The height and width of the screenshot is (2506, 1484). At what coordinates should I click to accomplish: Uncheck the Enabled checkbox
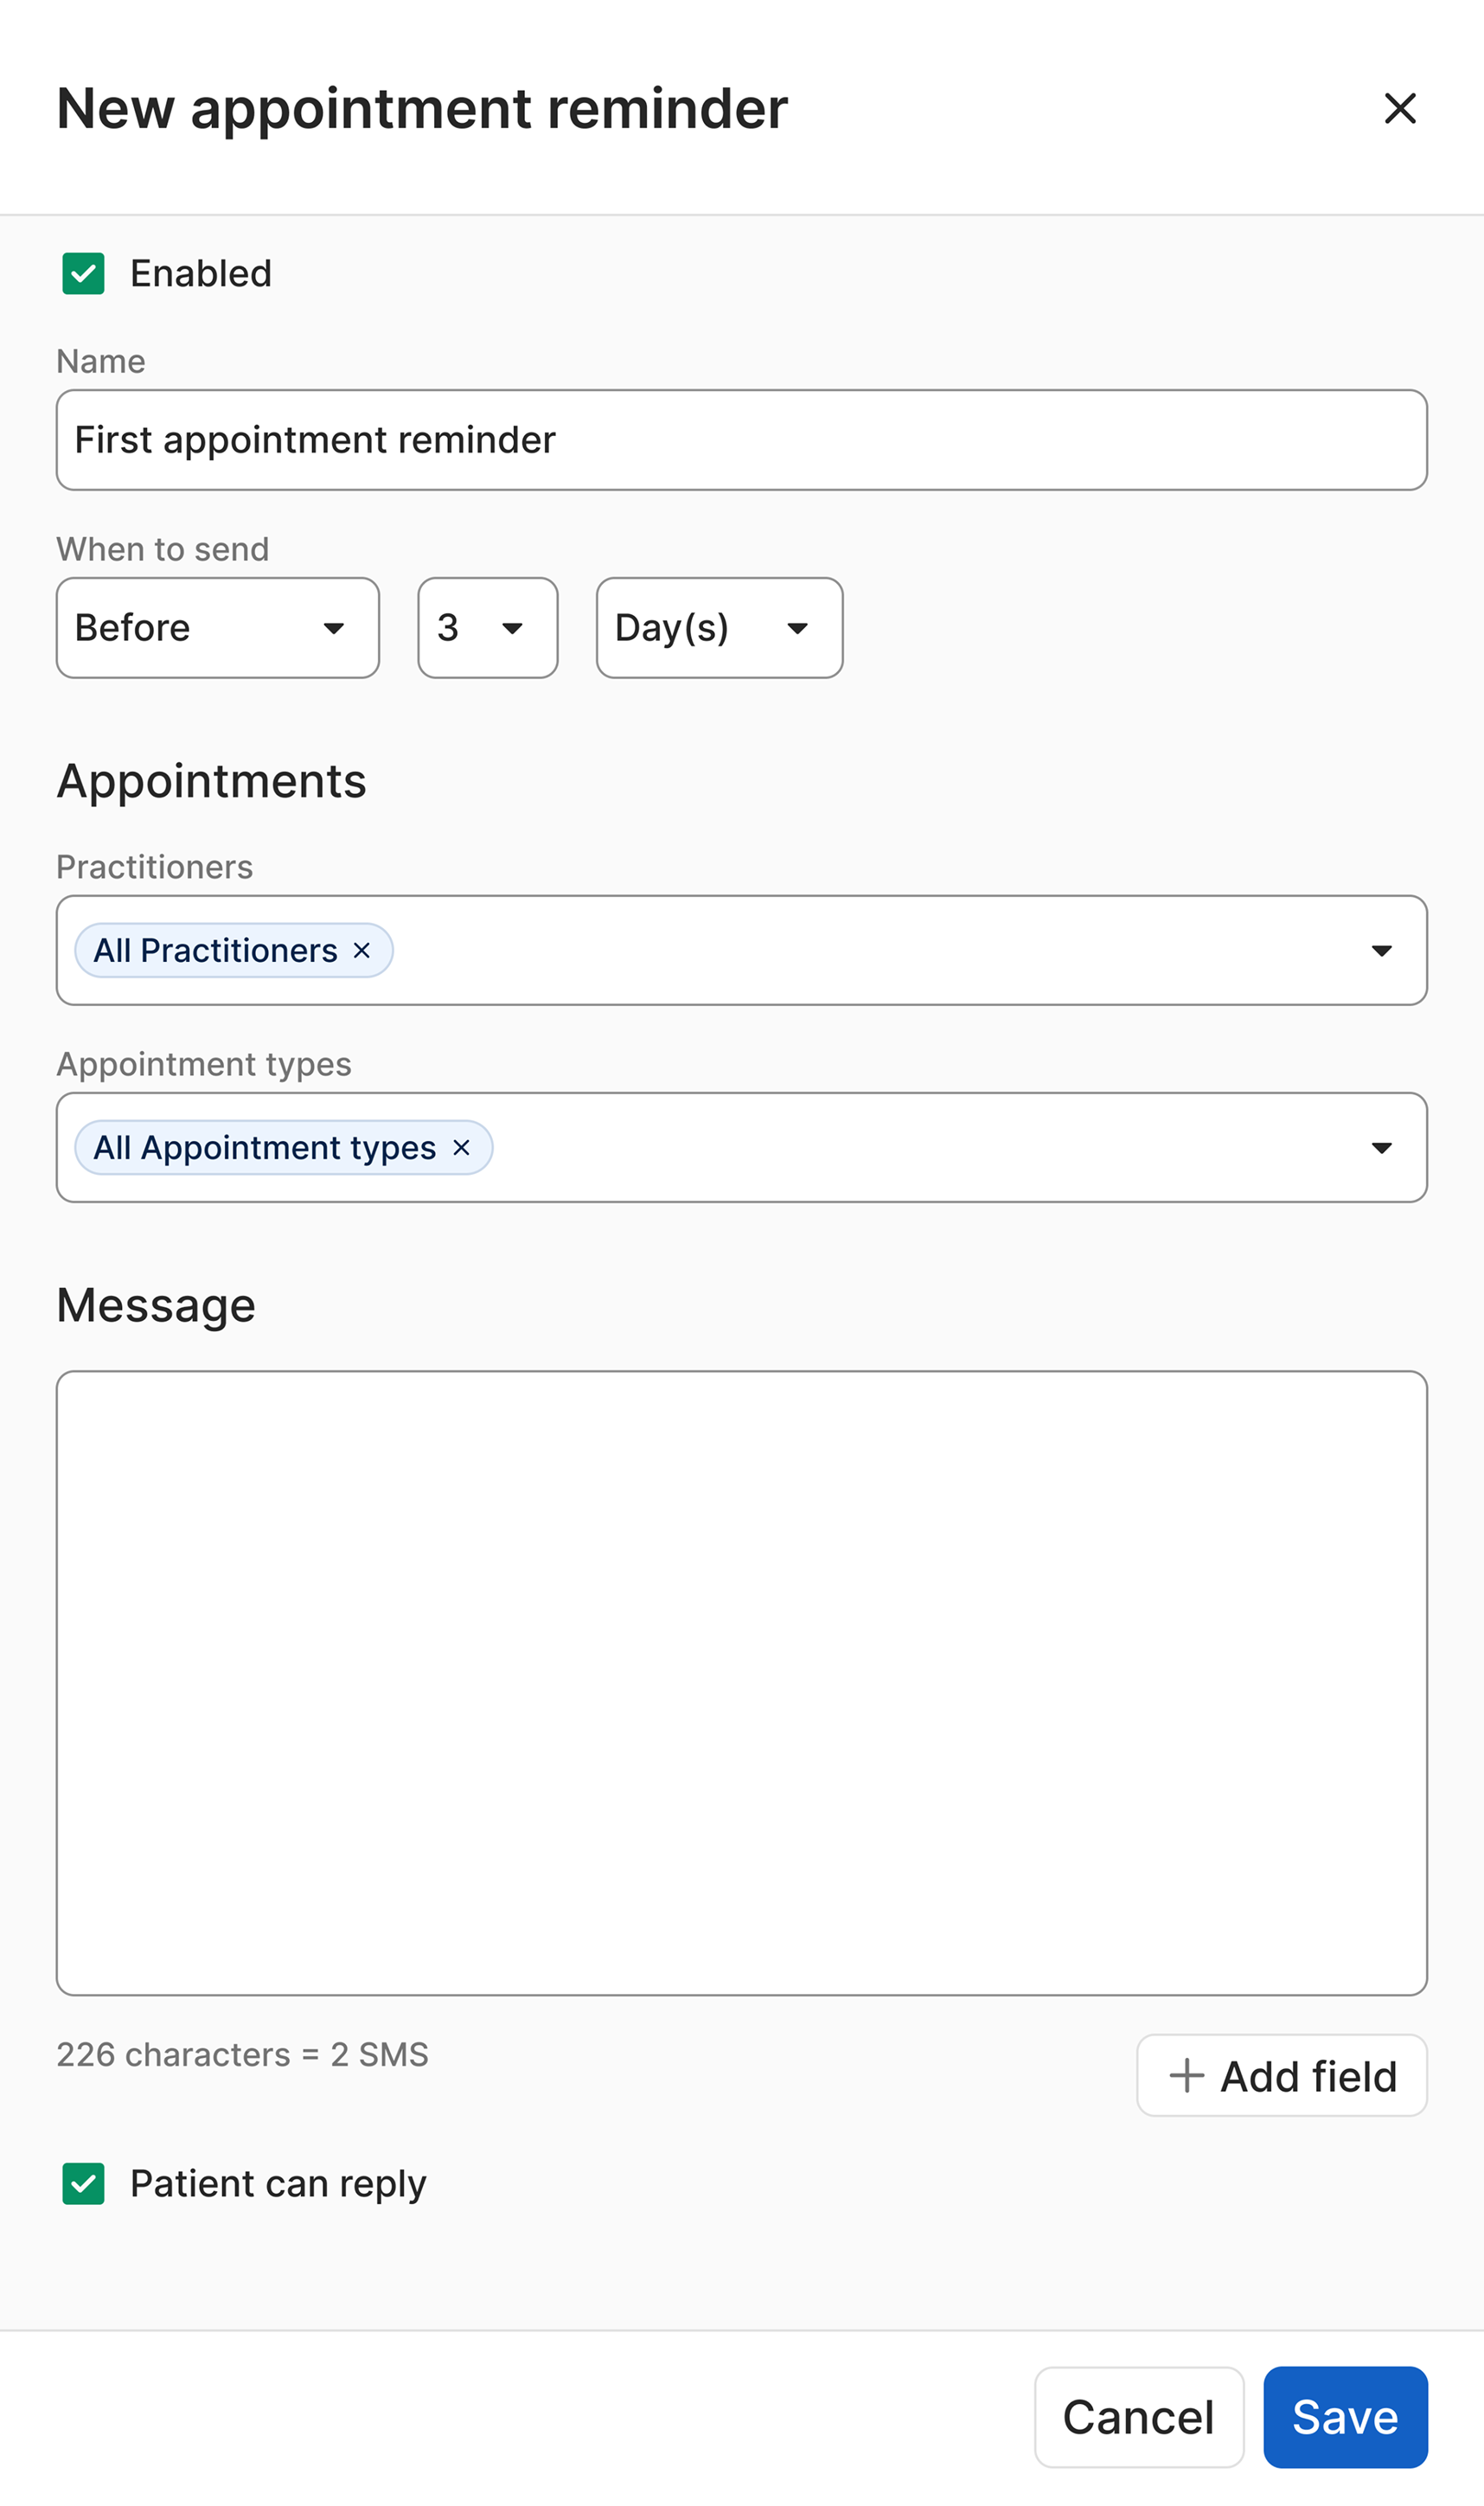point(83,273)
